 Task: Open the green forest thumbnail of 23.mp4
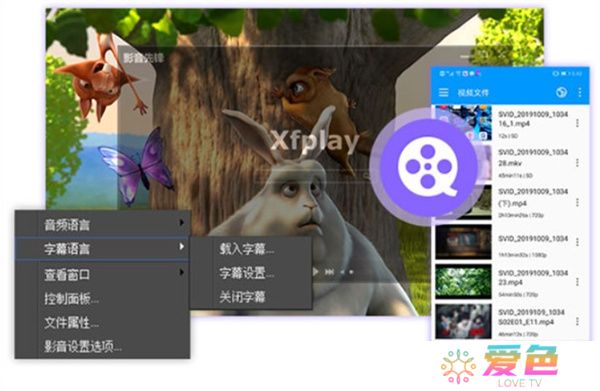click(x=463, y=281)
